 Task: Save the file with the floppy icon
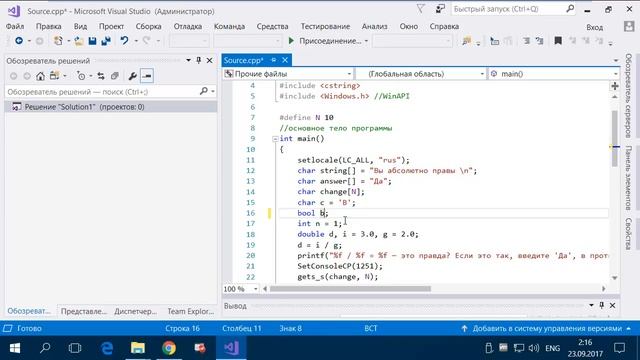point(92,41)
